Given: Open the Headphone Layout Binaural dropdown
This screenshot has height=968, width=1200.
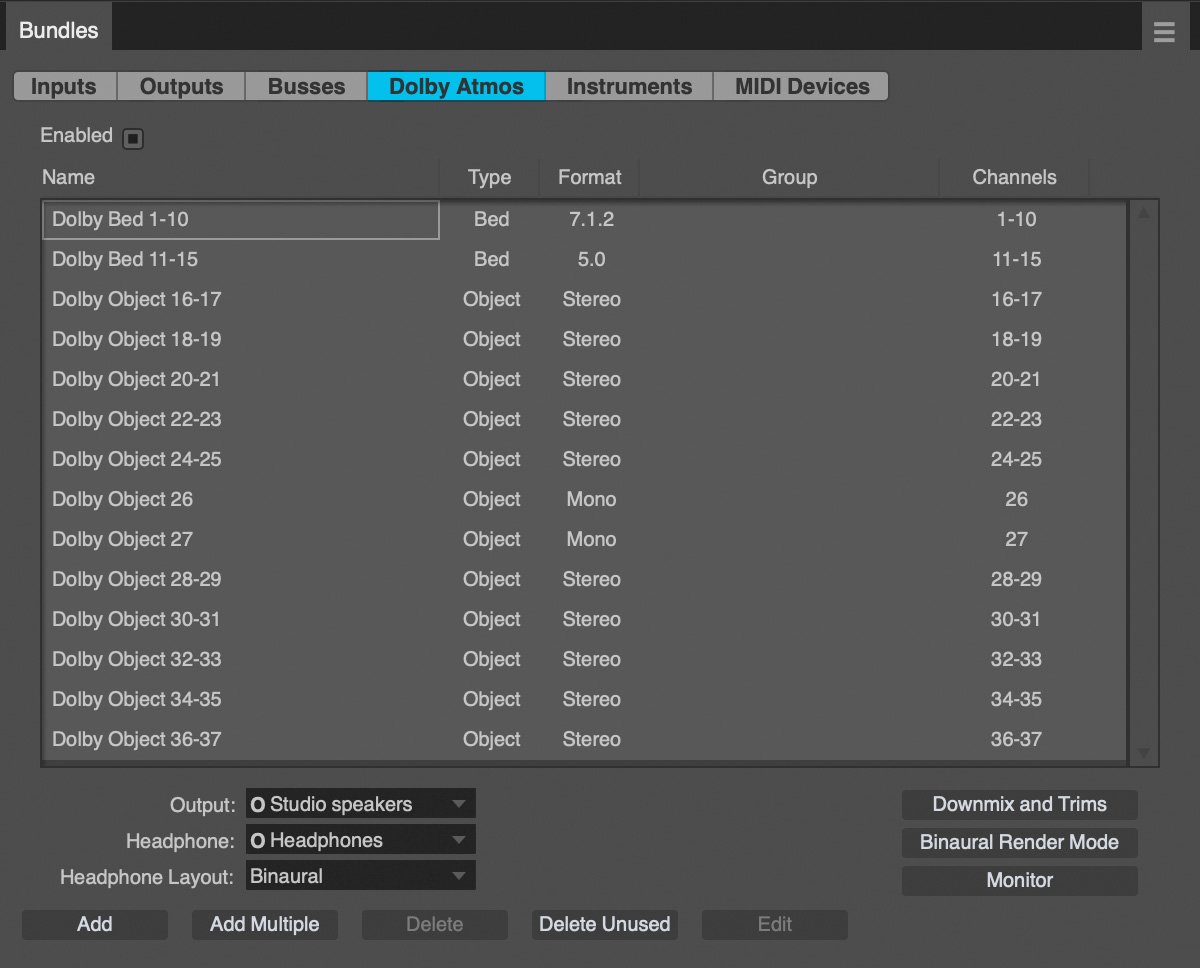Looking at the screenshot, I should click(x=361, y=876).
